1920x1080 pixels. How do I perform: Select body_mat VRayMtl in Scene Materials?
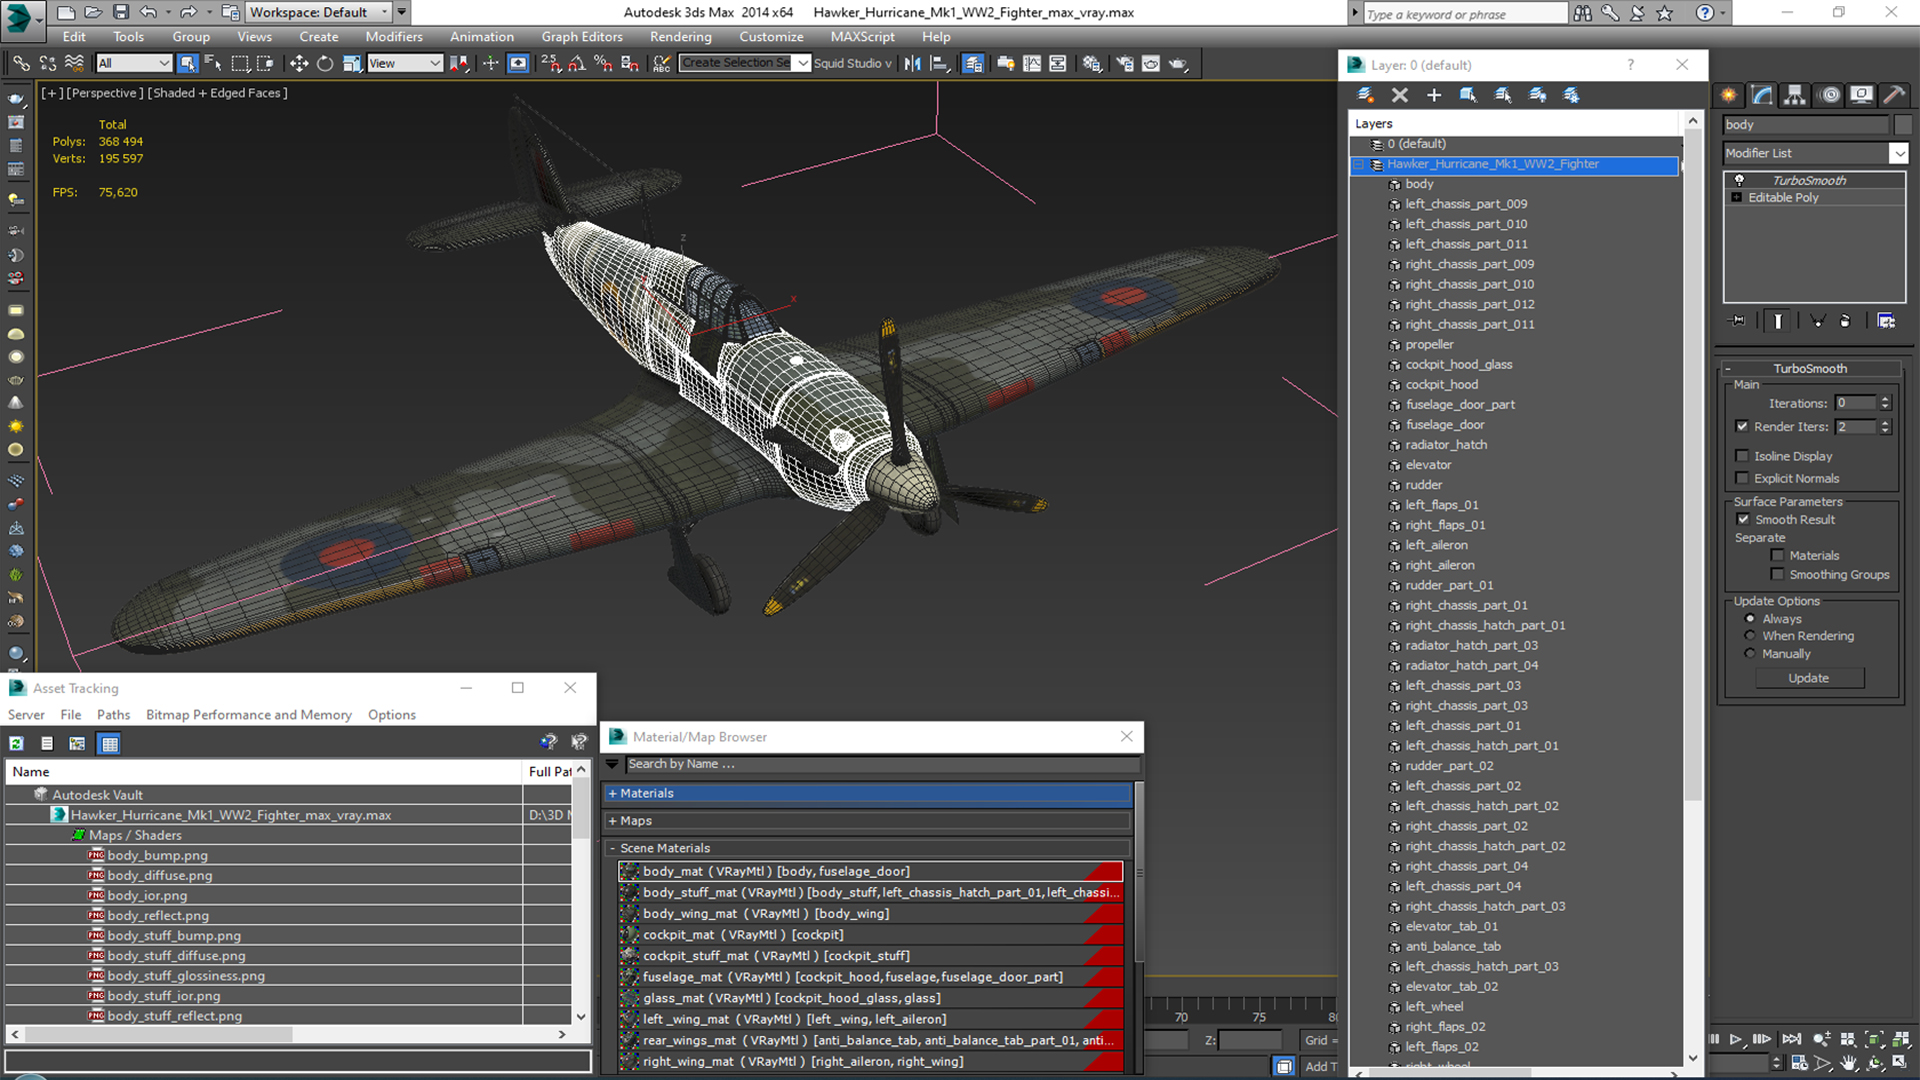tap(871, 872)
